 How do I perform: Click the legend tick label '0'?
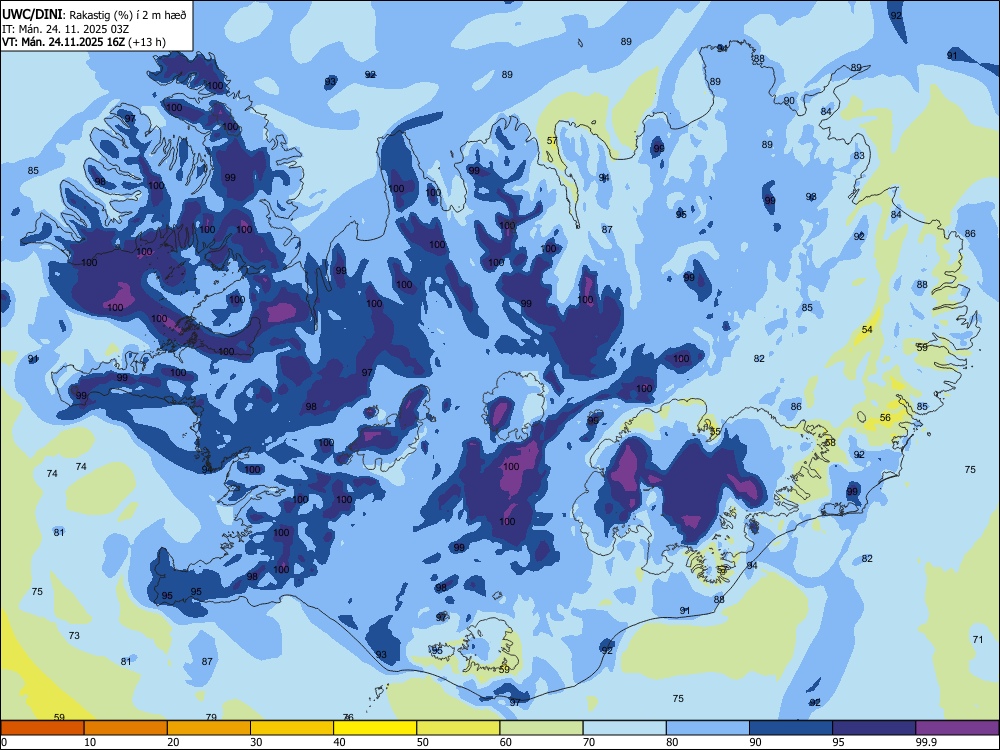(4, 742)
